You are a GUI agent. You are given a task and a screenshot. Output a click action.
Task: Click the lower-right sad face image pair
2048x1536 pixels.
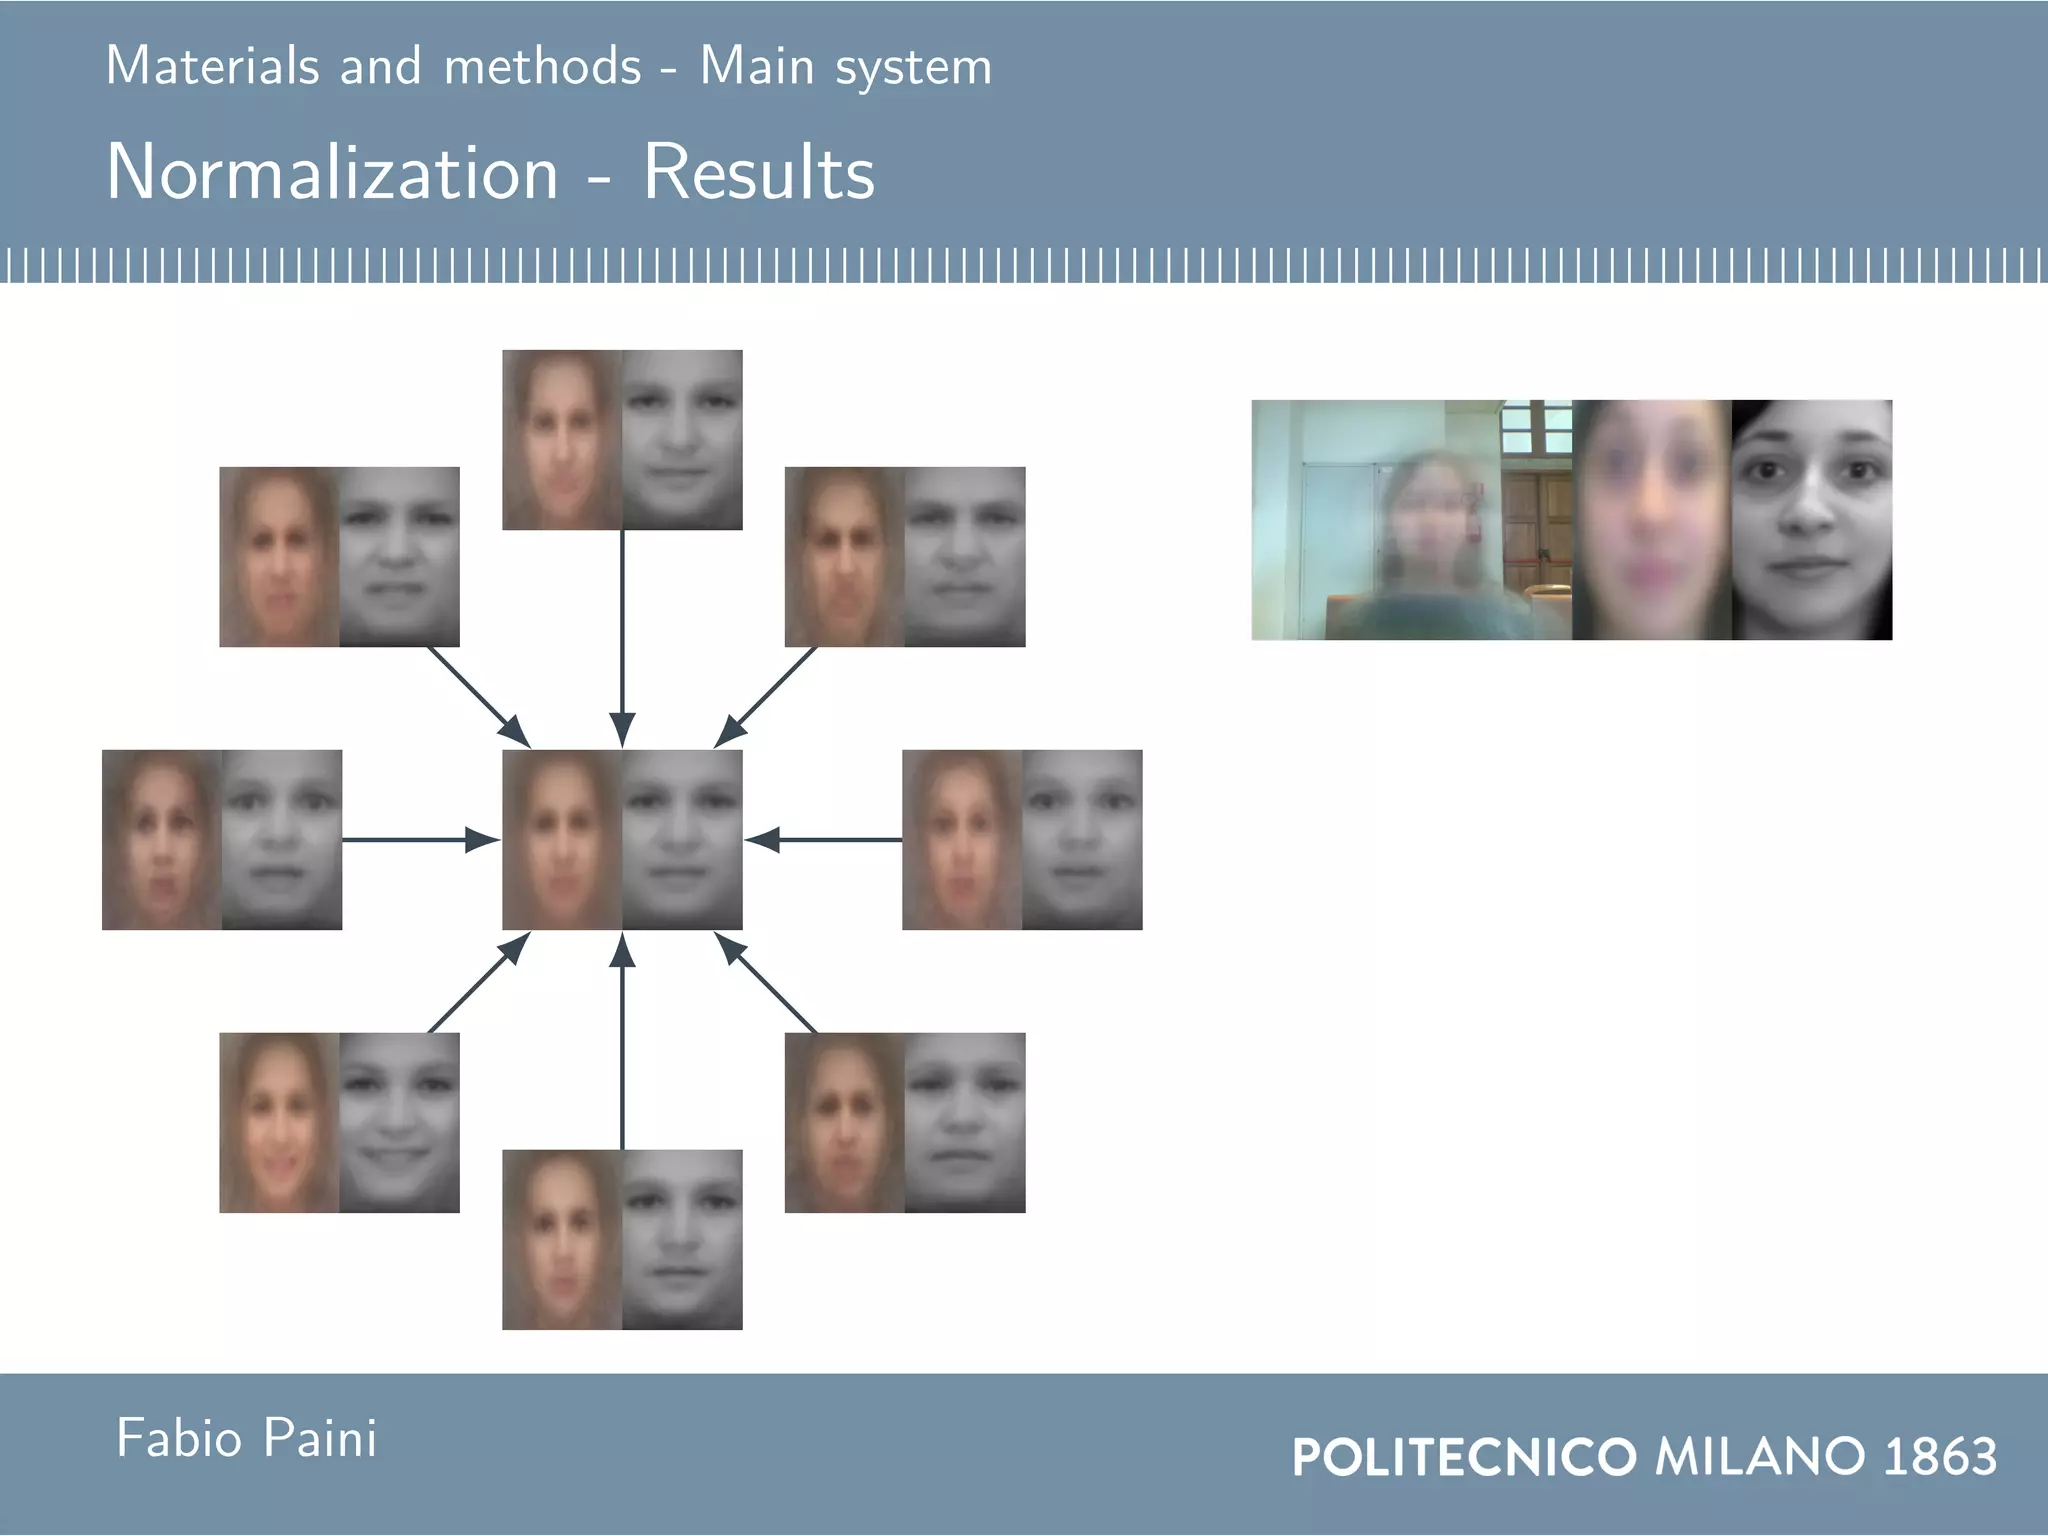[x=905, y=1123]
